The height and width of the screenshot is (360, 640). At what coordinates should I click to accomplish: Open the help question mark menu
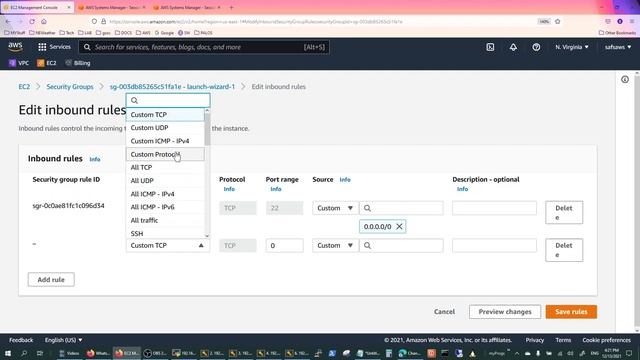coord(536,47)
